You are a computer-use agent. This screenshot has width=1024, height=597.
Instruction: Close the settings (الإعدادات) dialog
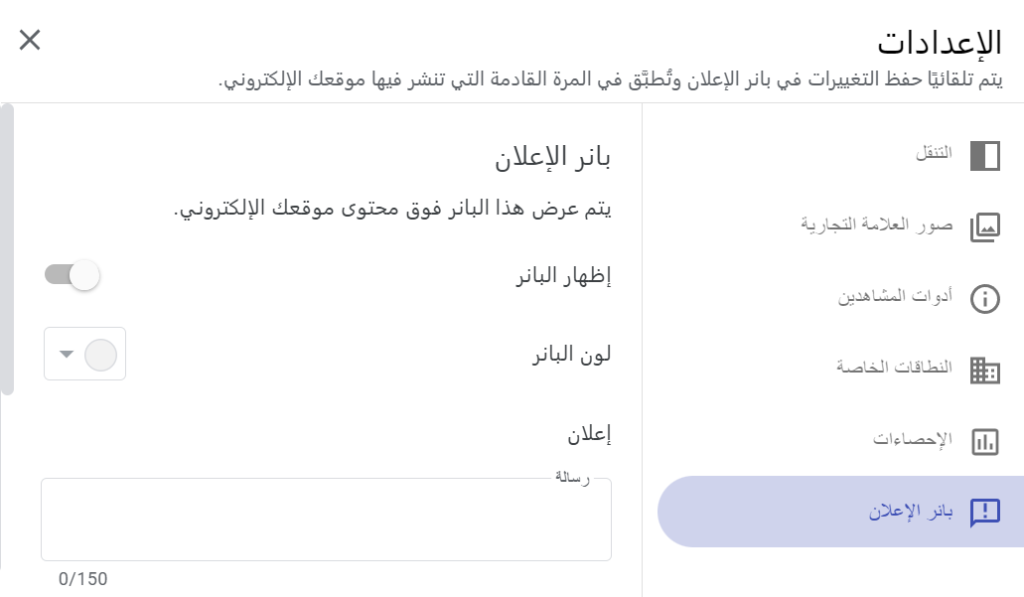click(x=30, y=40)
